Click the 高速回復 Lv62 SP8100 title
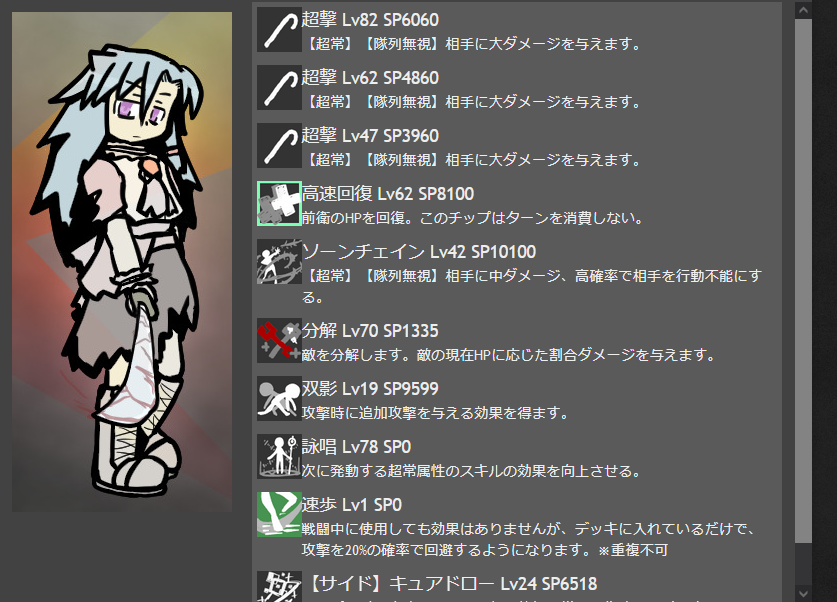The height and width of the screenshot is (602, 837). (x=388, y=194)
